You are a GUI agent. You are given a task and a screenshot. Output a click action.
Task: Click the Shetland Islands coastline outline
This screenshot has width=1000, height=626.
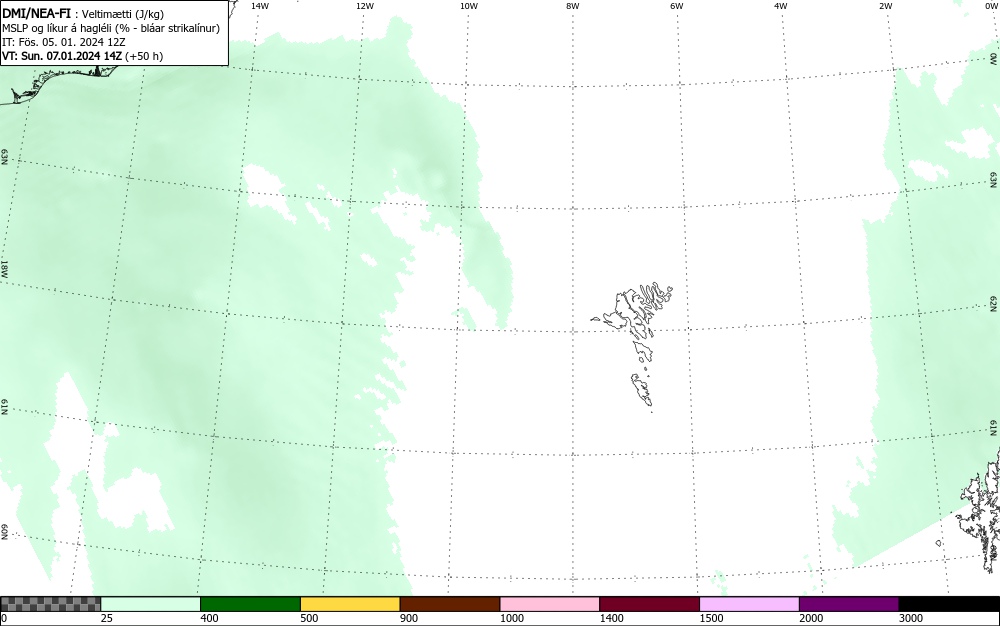978,512
